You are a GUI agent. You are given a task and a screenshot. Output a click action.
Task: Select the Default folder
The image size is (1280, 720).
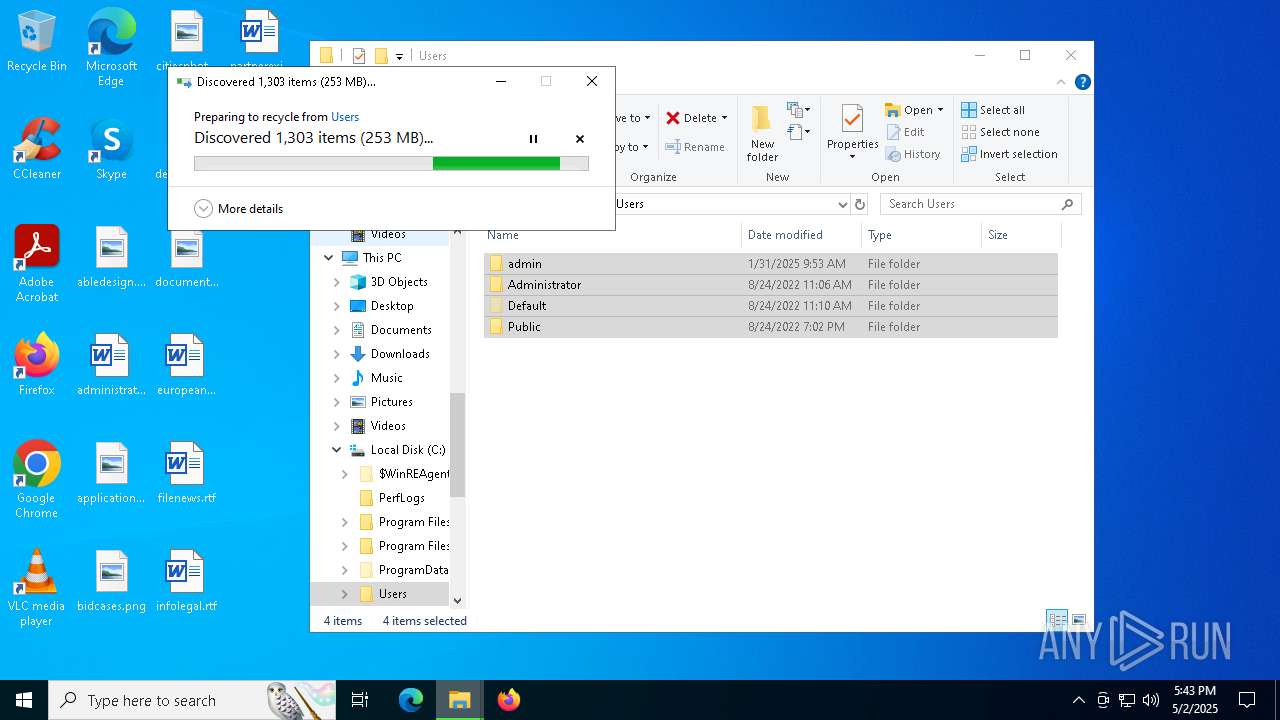[770, 306]
